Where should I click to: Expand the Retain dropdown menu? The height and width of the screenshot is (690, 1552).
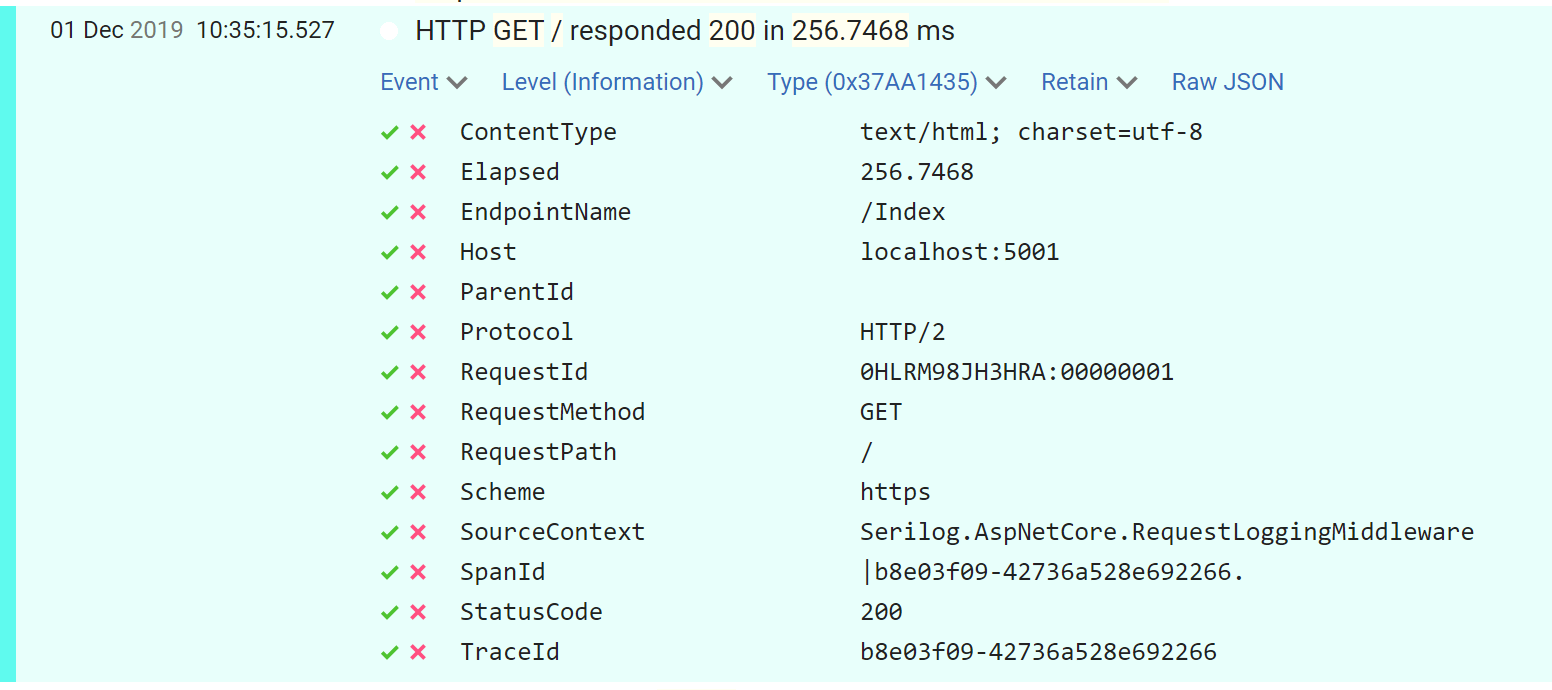click(1088, 82)
